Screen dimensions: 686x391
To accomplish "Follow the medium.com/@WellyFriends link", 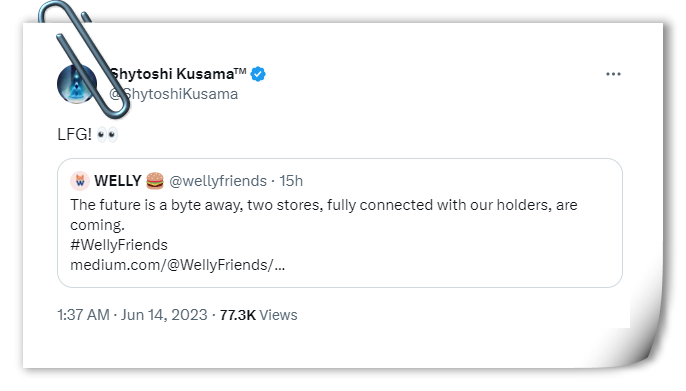I will click(178, 265).
